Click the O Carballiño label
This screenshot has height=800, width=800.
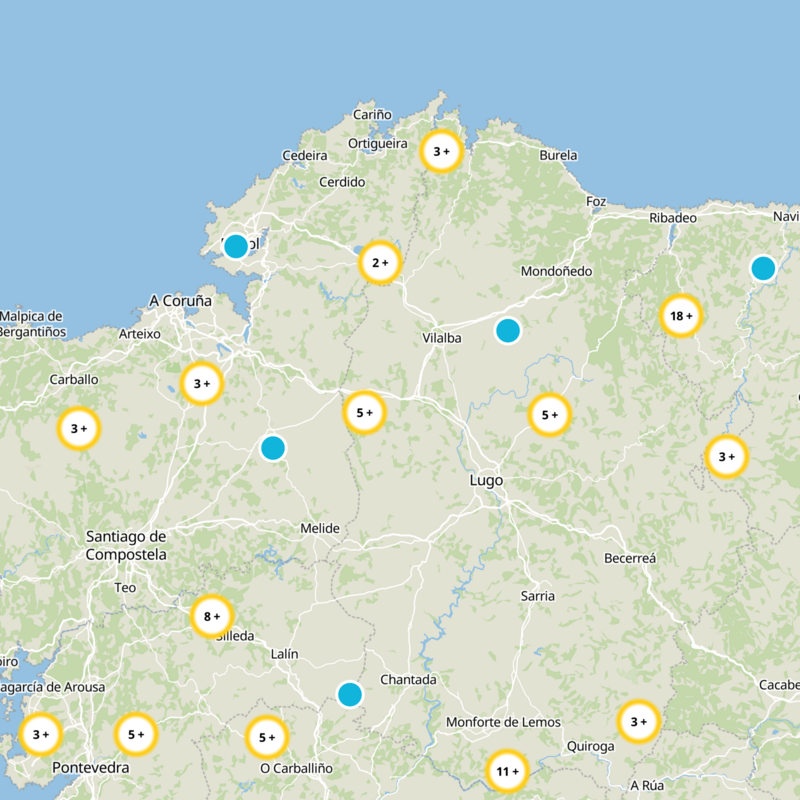(296, 768)
